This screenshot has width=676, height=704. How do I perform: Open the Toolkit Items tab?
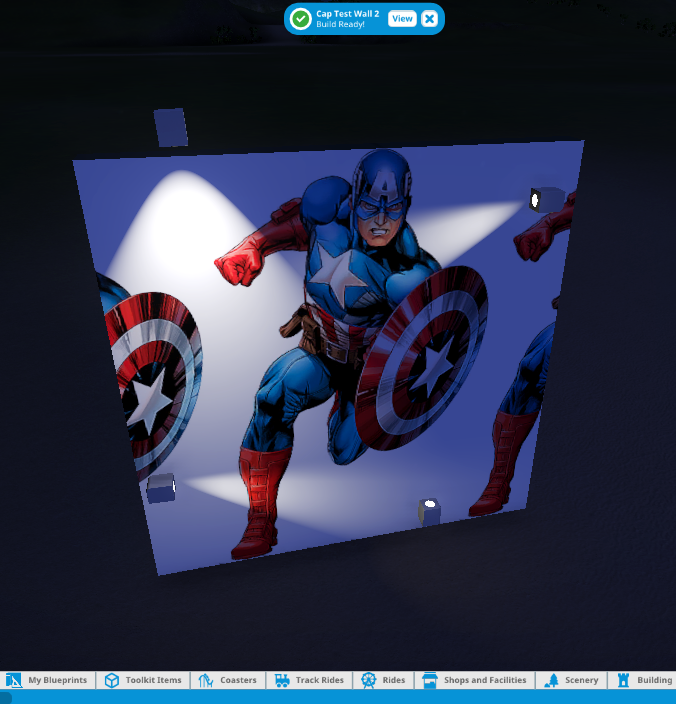pyautogui.click(x=143, y=680)
